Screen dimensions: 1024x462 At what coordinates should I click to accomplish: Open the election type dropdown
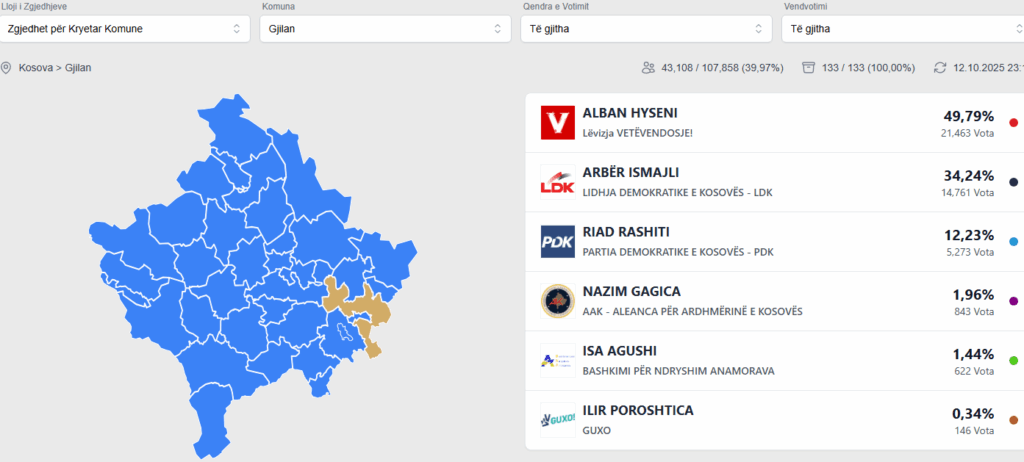(x=123, y=29)
